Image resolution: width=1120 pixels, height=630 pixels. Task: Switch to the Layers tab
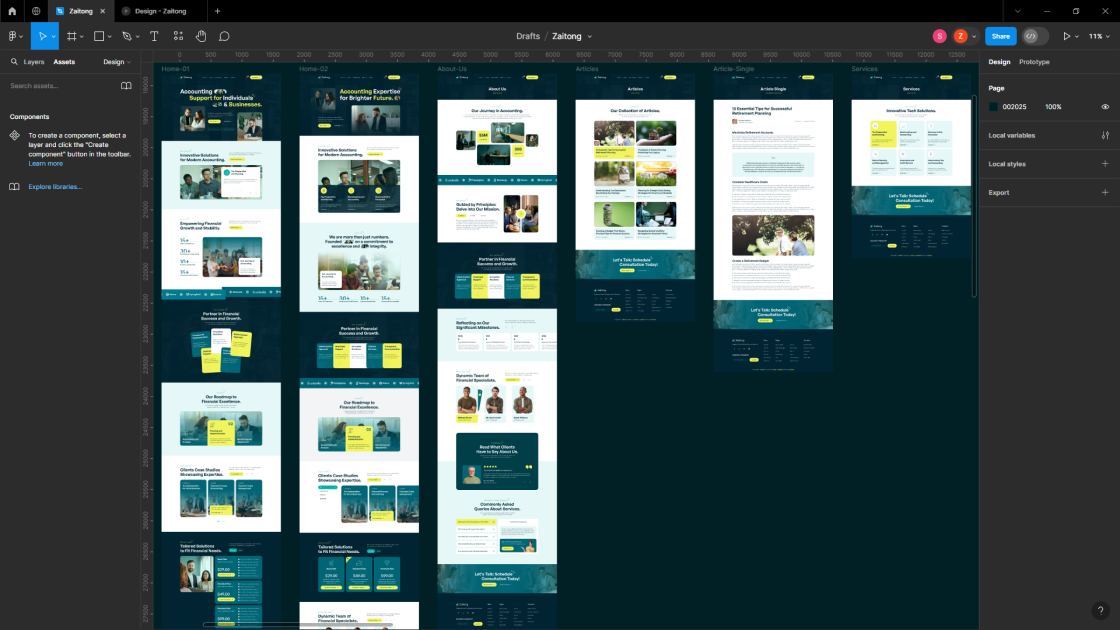(x=34, y=62)
